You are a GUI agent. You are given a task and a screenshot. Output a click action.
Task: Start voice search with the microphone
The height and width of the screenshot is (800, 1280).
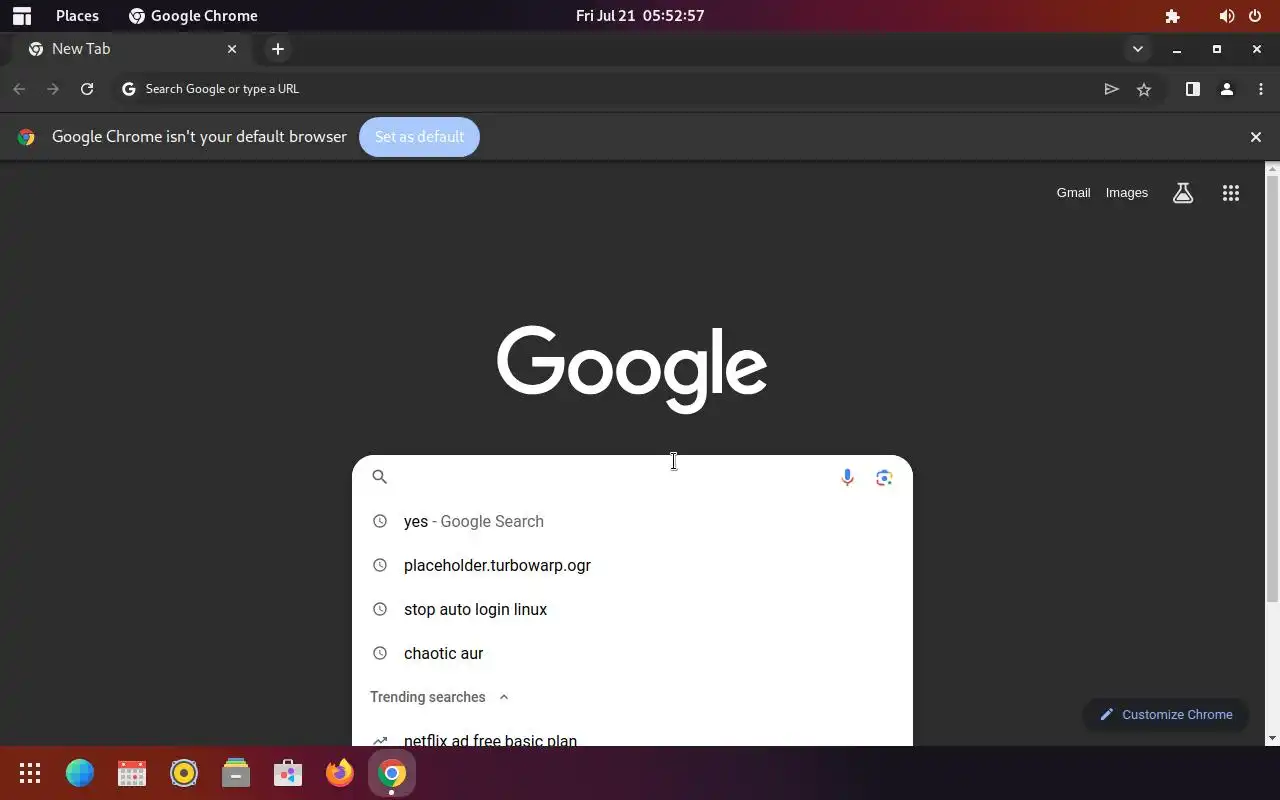(847, 478)
